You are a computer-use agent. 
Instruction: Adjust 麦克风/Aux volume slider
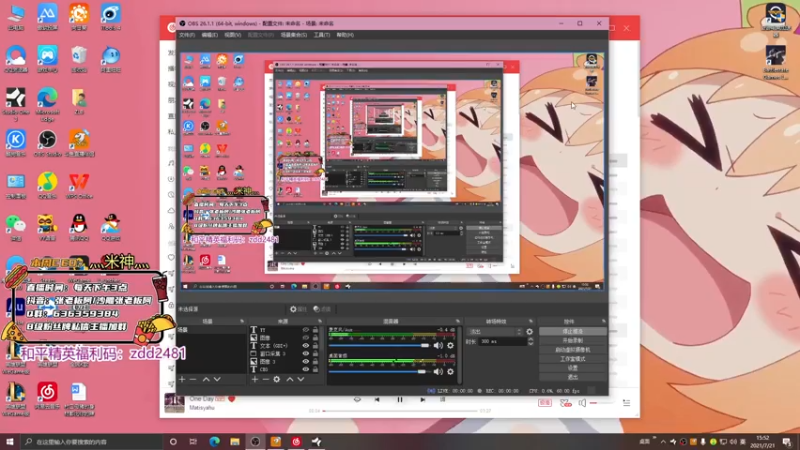(x=379, y=345)
